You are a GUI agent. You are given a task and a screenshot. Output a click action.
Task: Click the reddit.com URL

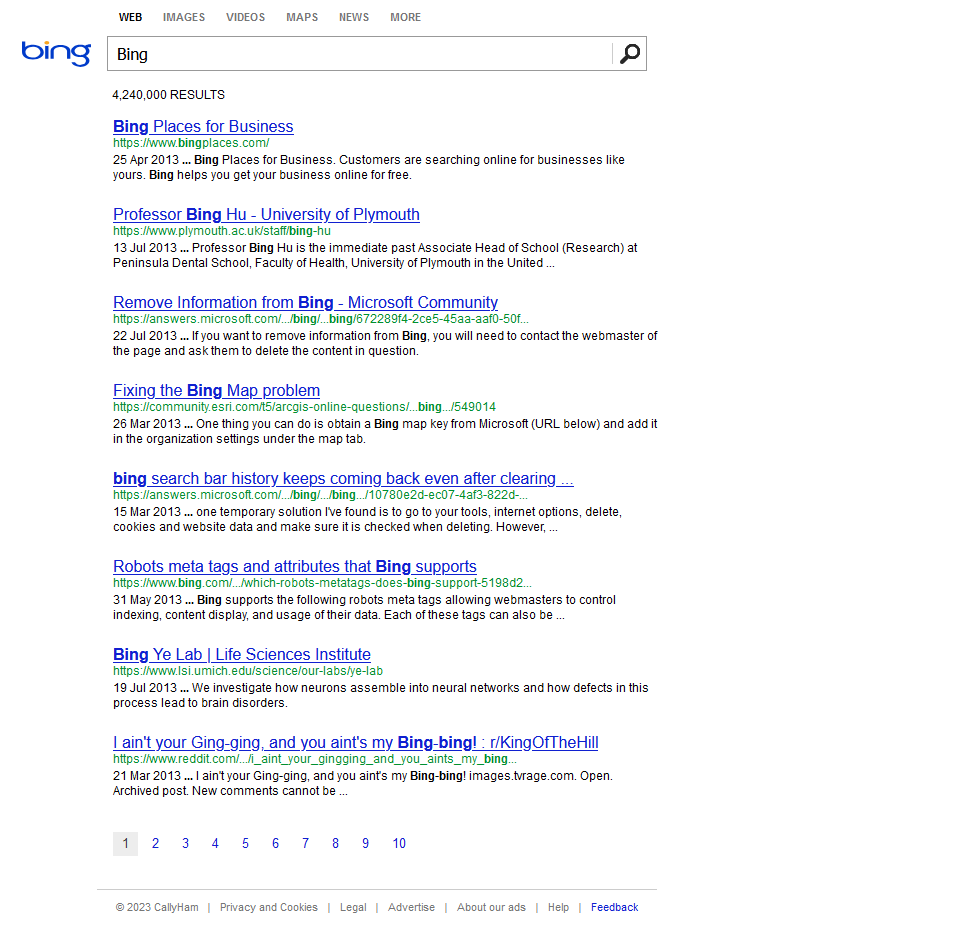(x=315, y=759)
